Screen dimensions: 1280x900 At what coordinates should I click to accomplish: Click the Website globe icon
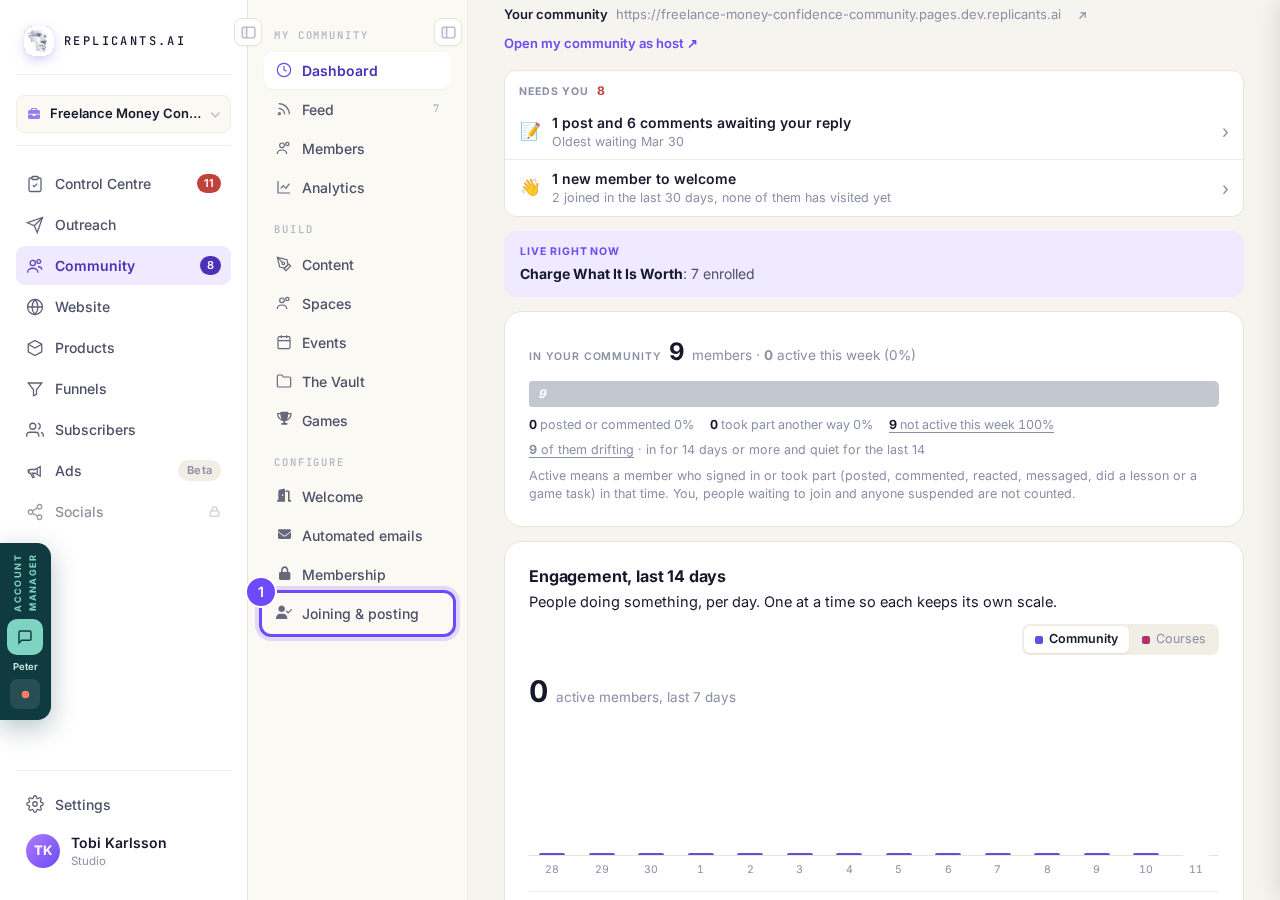pos(35,307)
